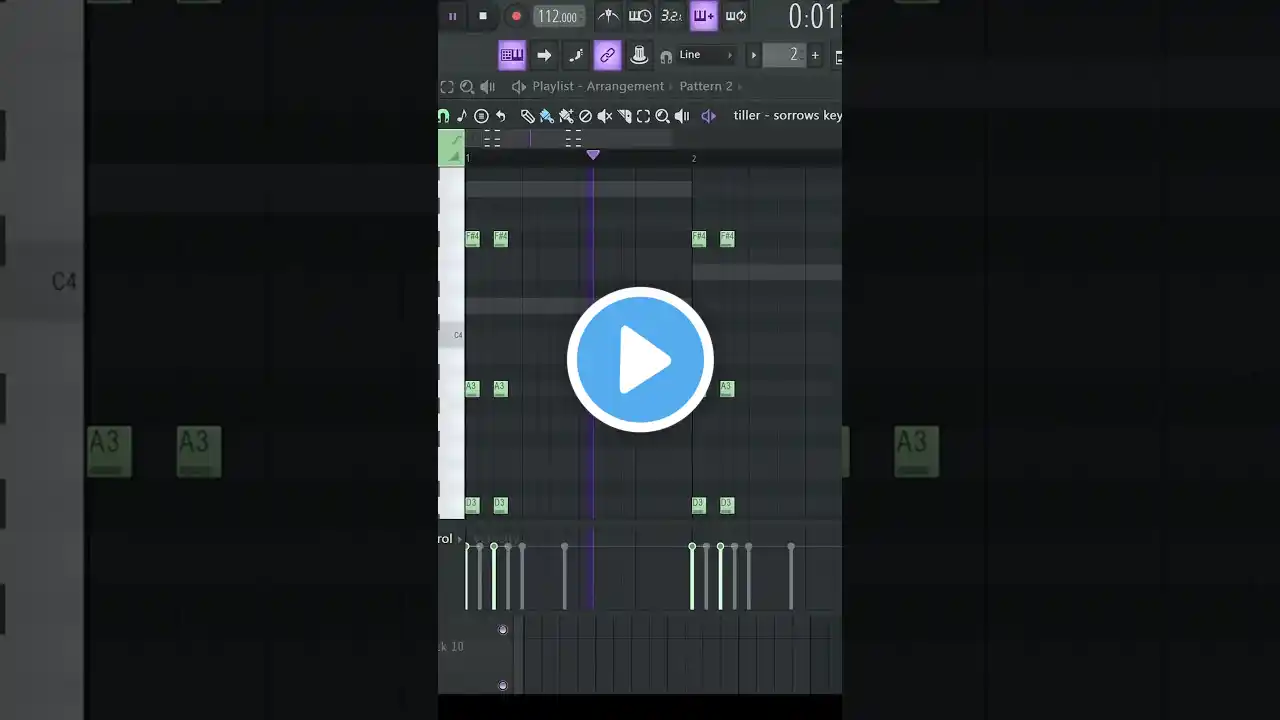This screenshot has height=720, width=1280.
Task: Choose the Select marquee tool in piano roll
Action: (x=643, y=116)
